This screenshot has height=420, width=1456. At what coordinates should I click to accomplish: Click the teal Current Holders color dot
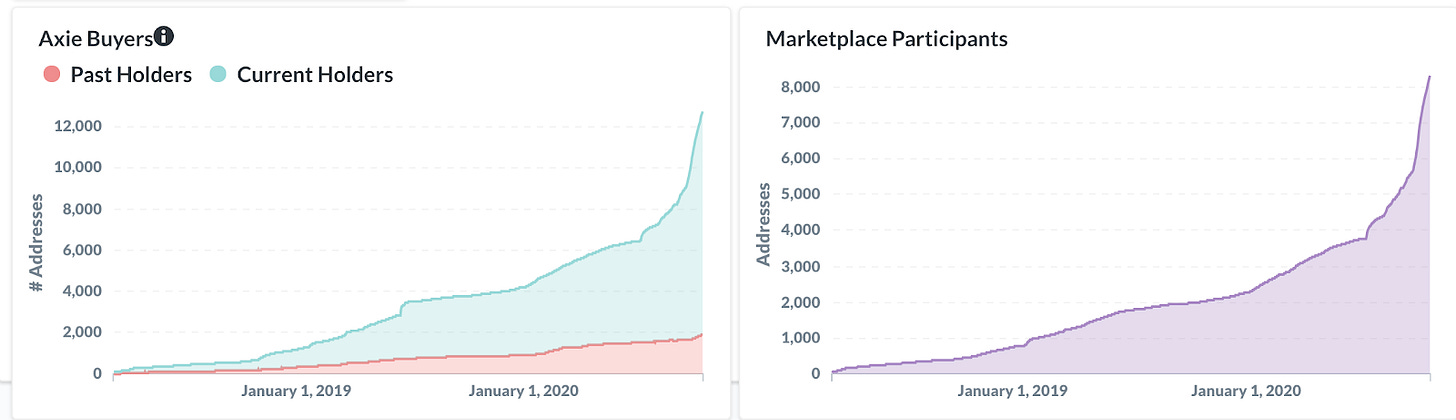click(x=218, y=75)
